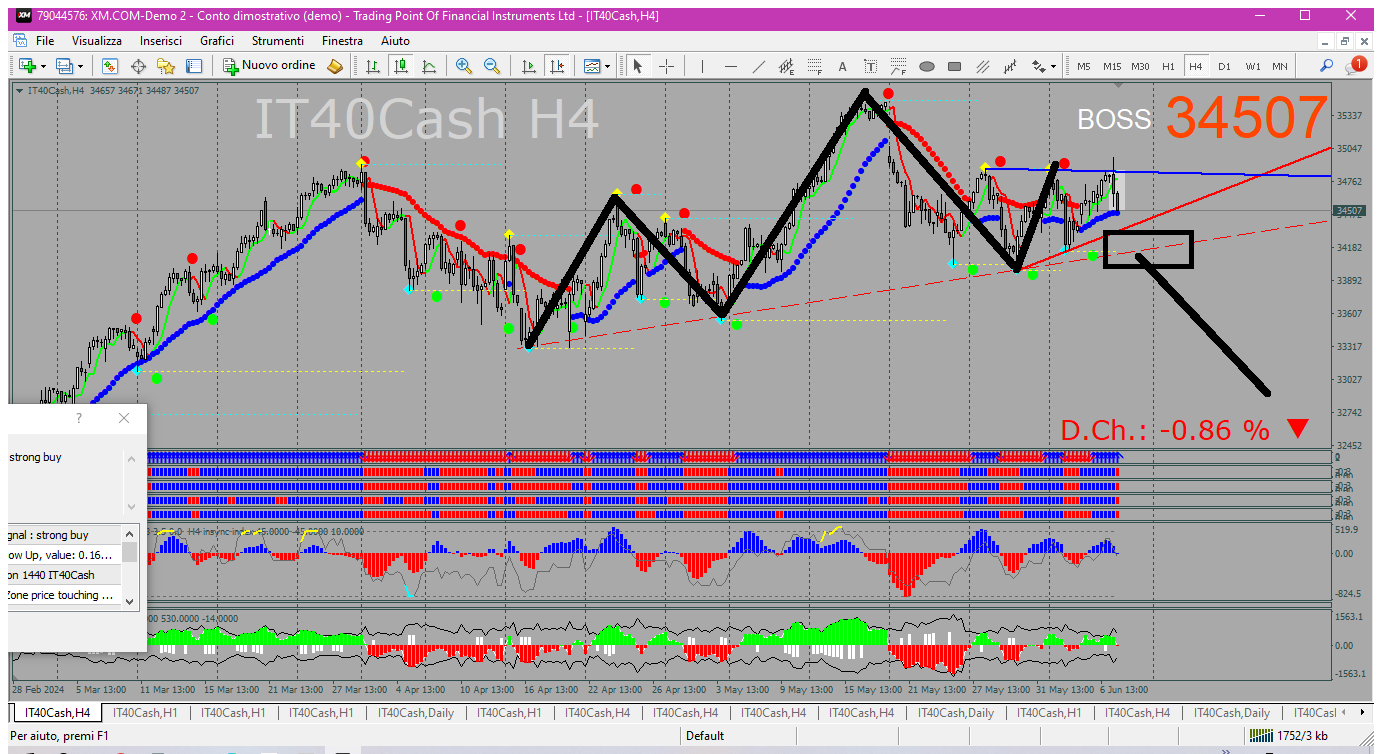Screen dimensions: 1382x754
Task: Select the Andrews pitchfork tool
Action: click(1010, 66)
